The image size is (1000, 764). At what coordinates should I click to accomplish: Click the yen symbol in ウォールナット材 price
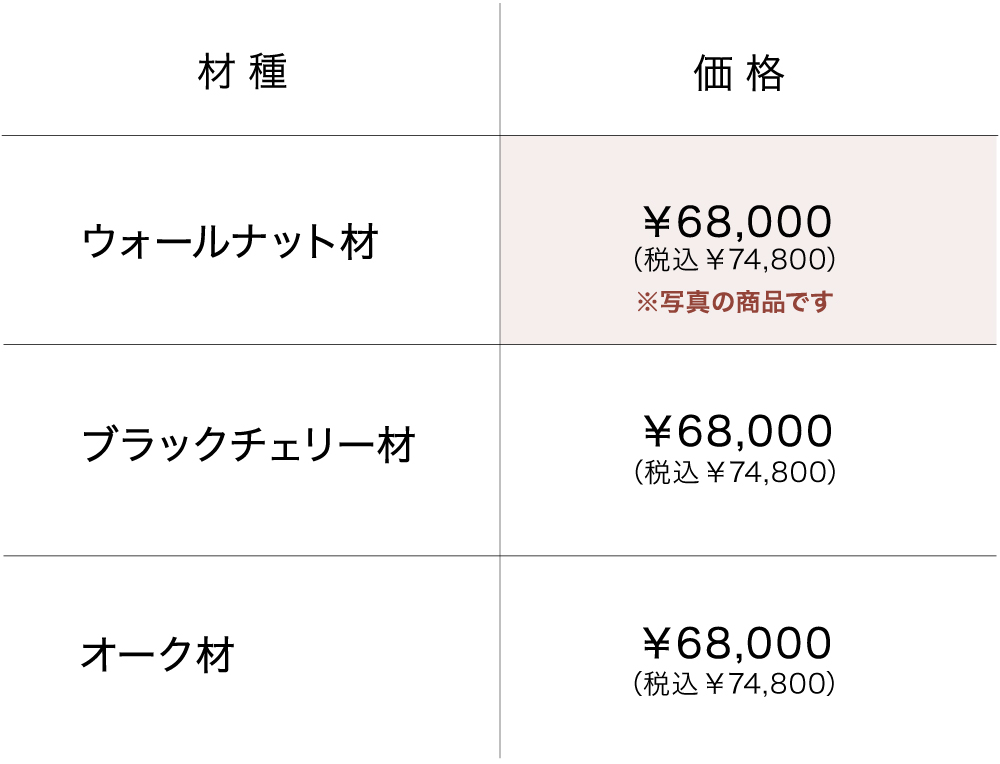pos(657,221)
